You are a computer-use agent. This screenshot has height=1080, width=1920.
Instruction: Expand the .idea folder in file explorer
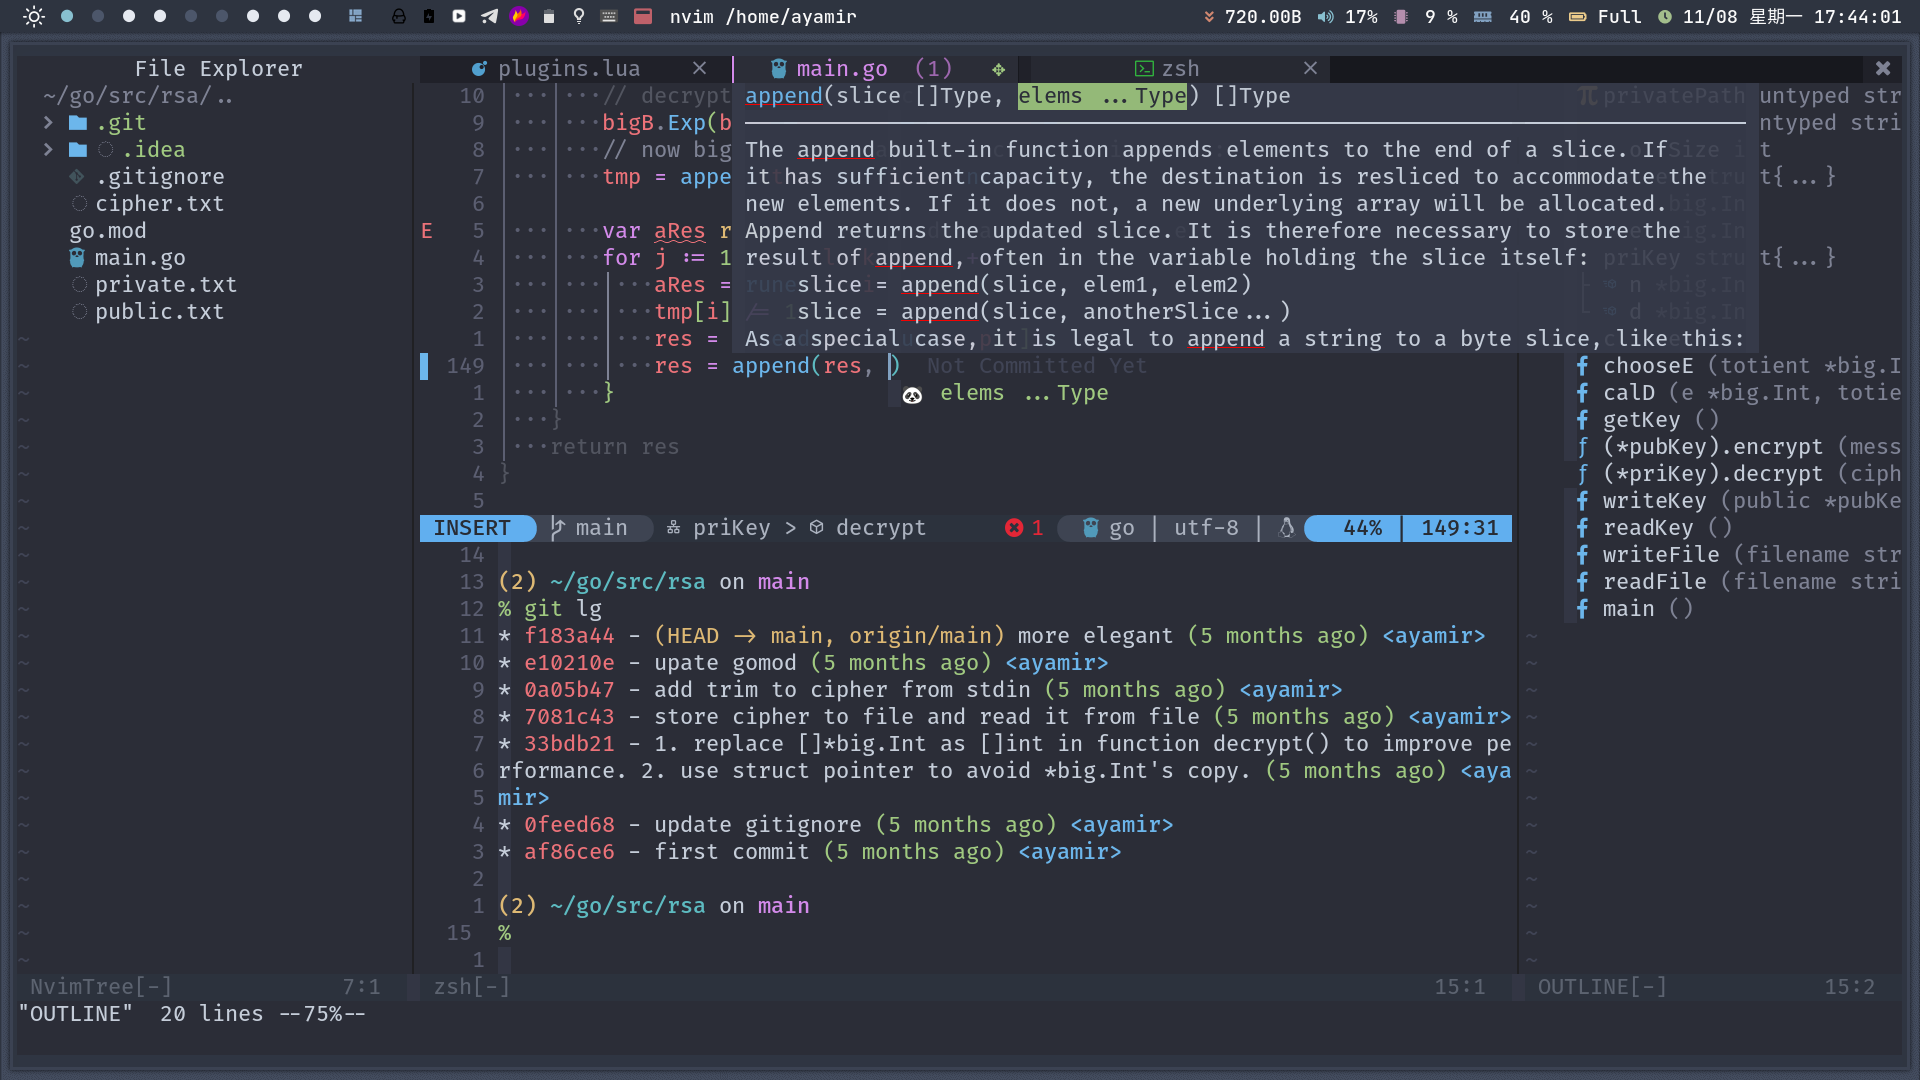pos(47,149)
